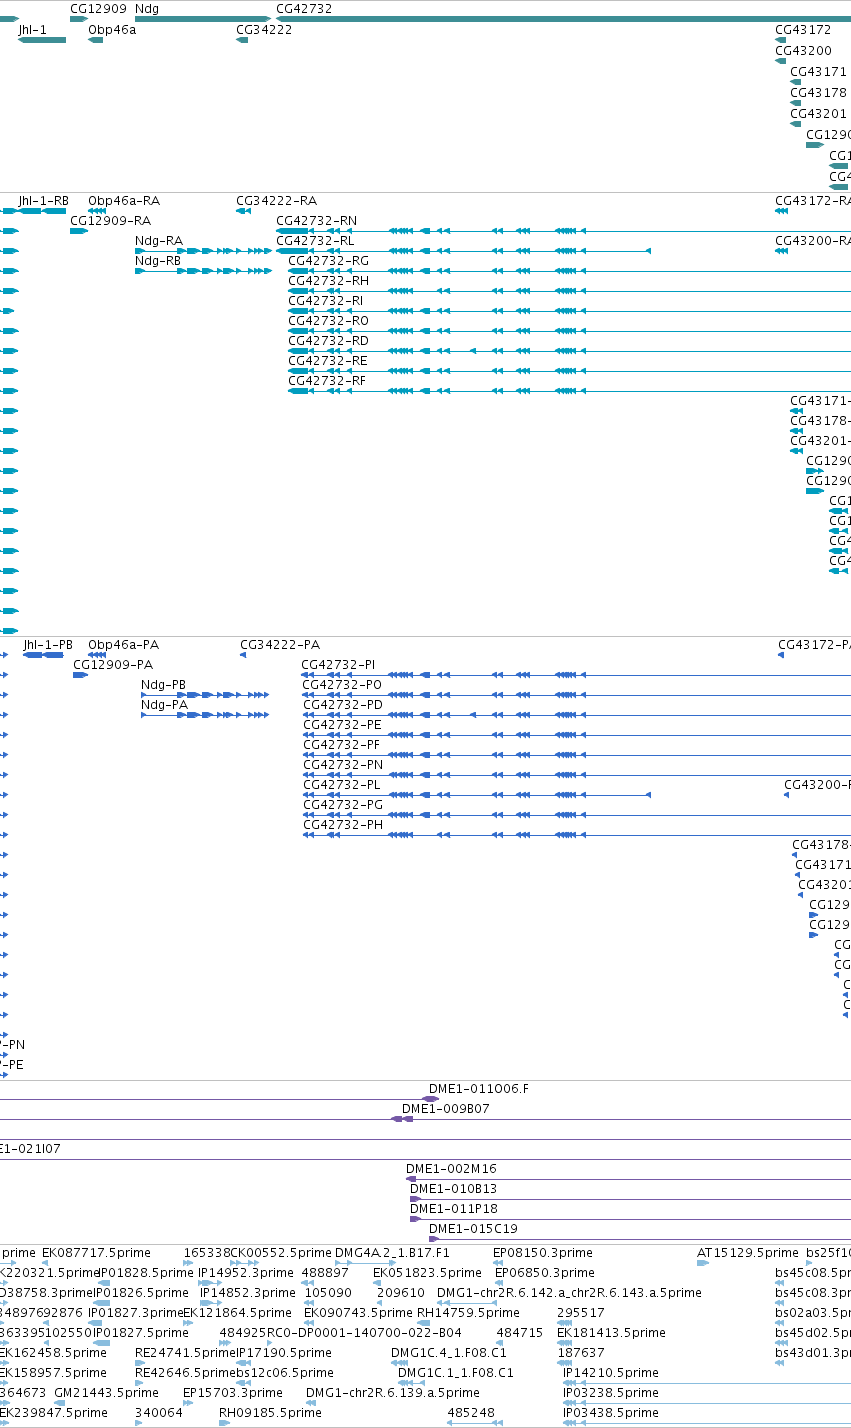This screenshot has height=1428, width=851.
Task: Select transcript CG42732-RE
Action: [x=569, y=371]
